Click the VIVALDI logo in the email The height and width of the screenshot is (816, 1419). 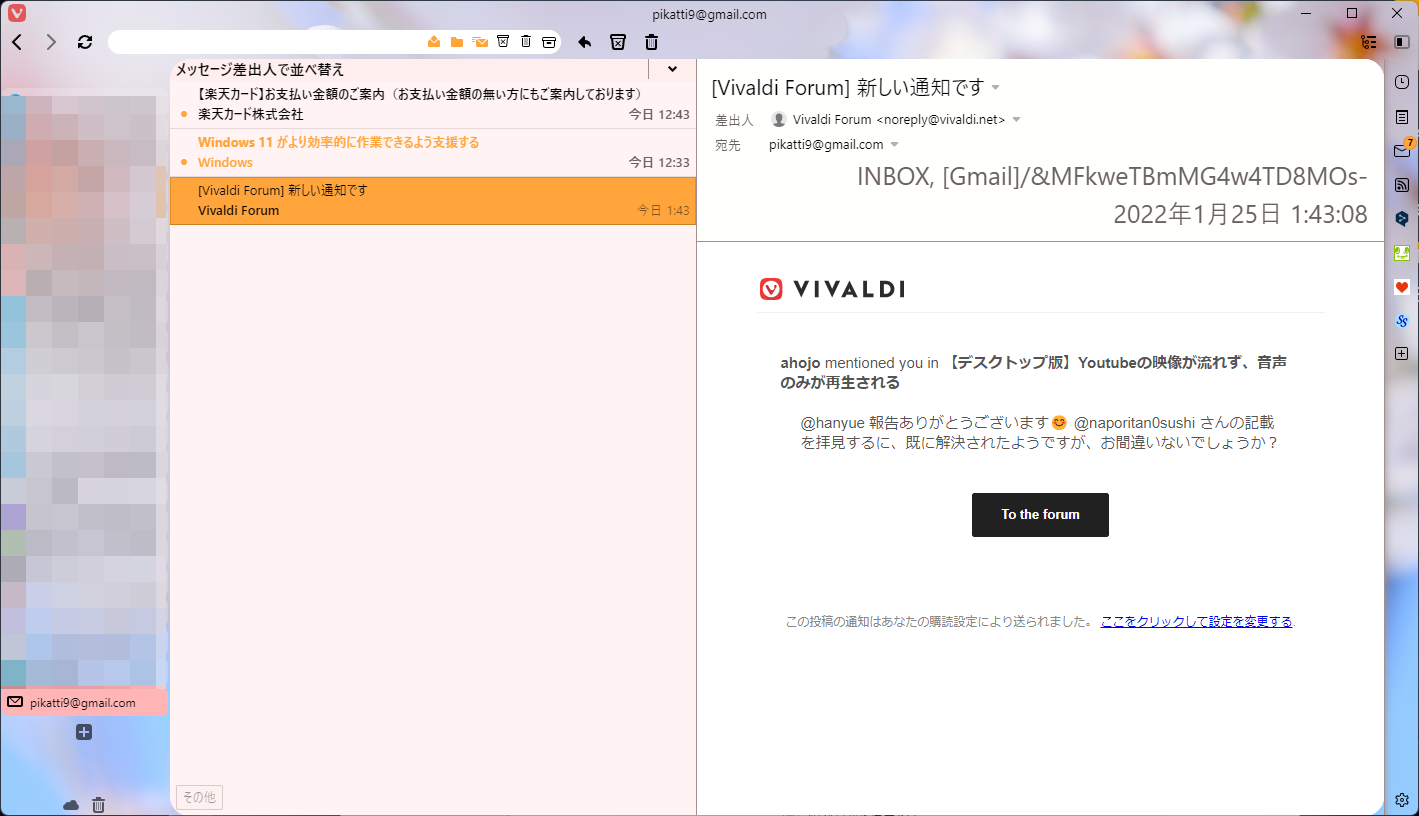click(832, 289)
